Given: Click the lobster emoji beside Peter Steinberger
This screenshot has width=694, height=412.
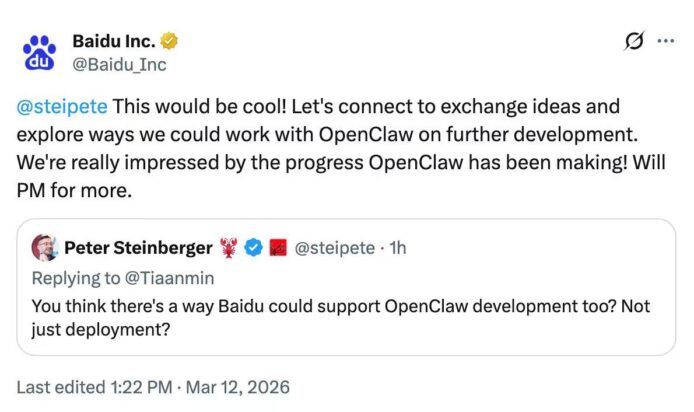Looking at the screenshot, I should click(231, 247).
